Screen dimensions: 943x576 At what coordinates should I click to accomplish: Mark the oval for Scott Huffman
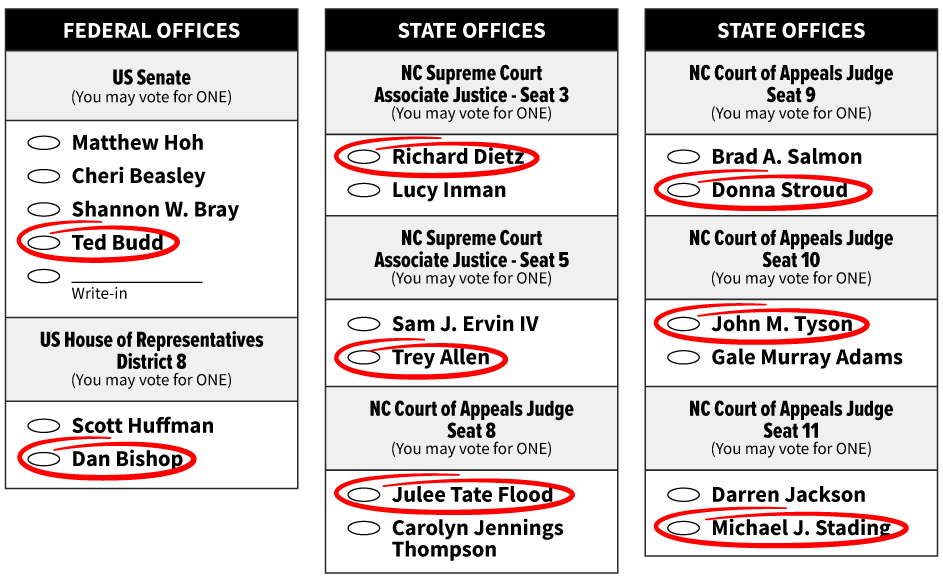(44, 426)
